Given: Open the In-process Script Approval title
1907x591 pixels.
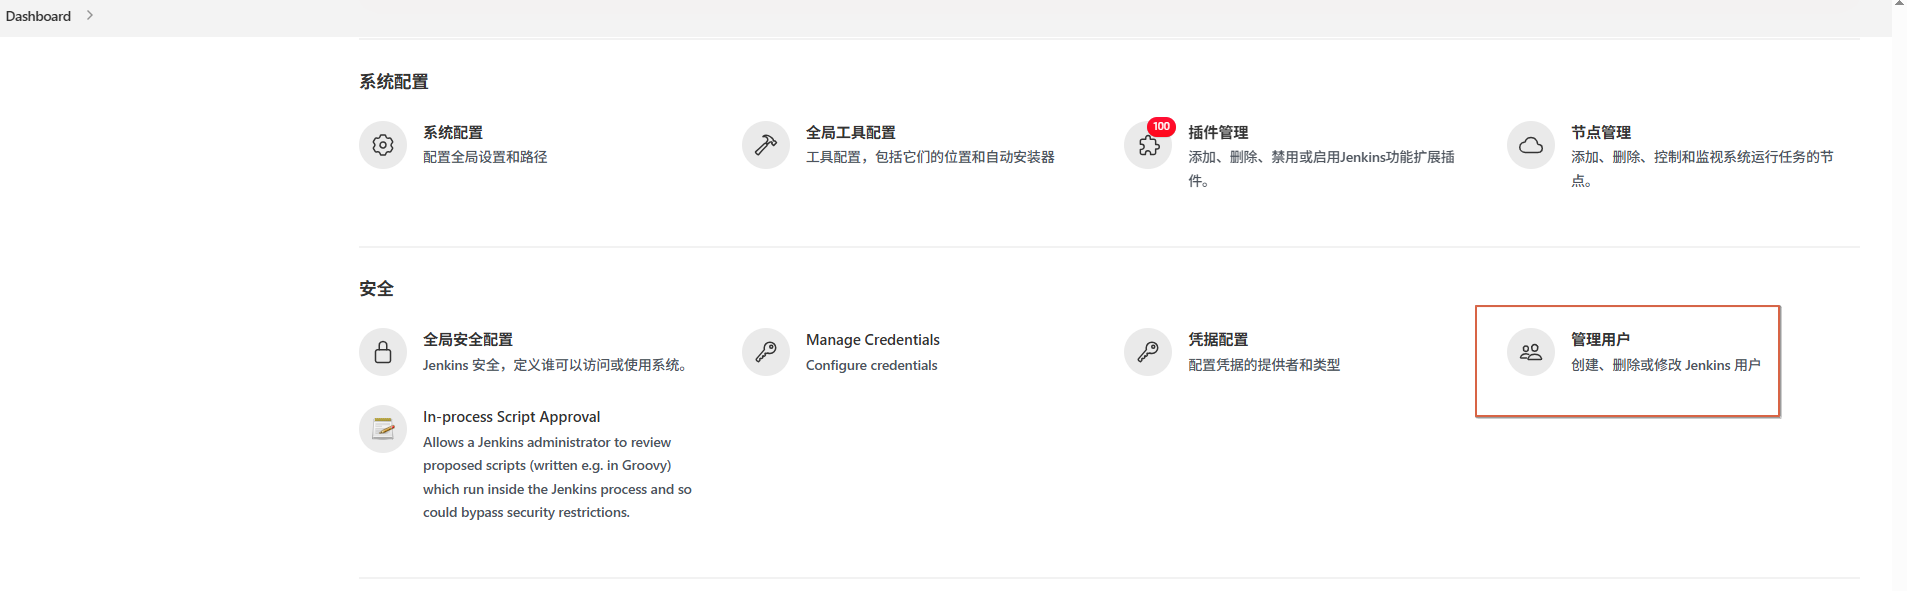Looking at the screenshot, I should click(x=512, y=417).
